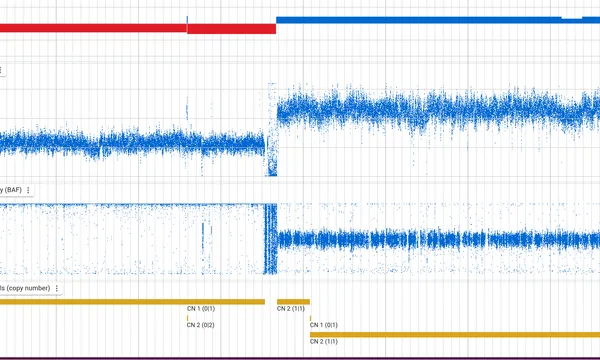Select the longest gold CN 2 (1|1) bar
The image size is (600, 360).
[x=455, y=335]
